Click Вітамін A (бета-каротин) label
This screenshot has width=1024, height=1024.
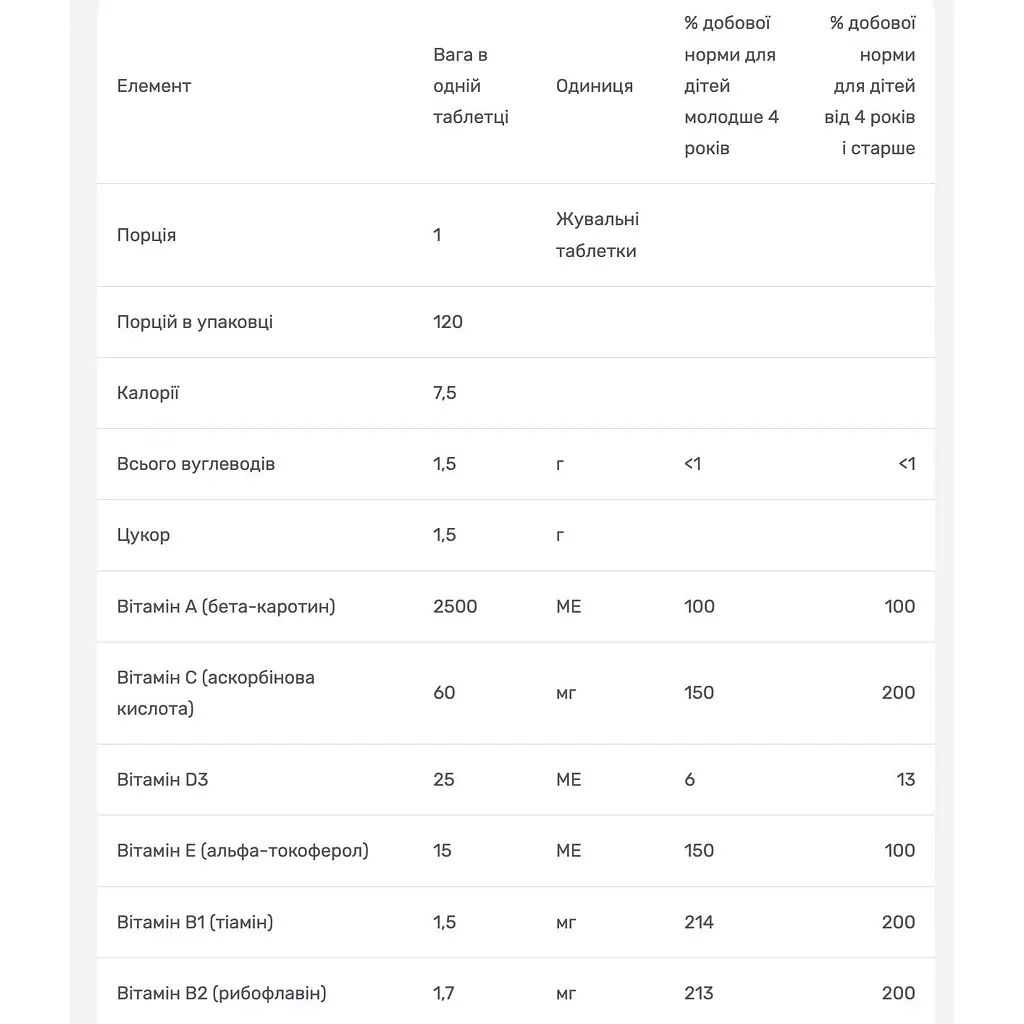[226, 607]
